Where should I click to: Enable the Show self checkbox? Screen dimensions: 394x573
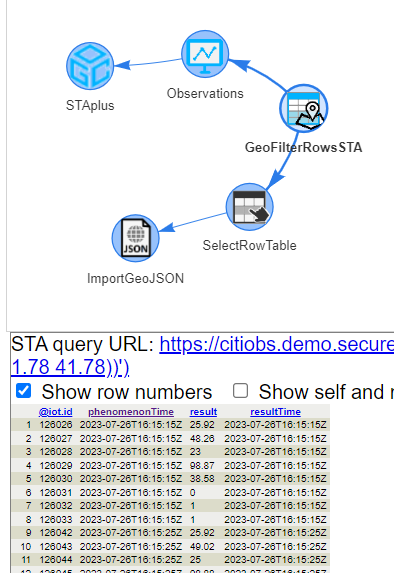(x=240, y=391)
